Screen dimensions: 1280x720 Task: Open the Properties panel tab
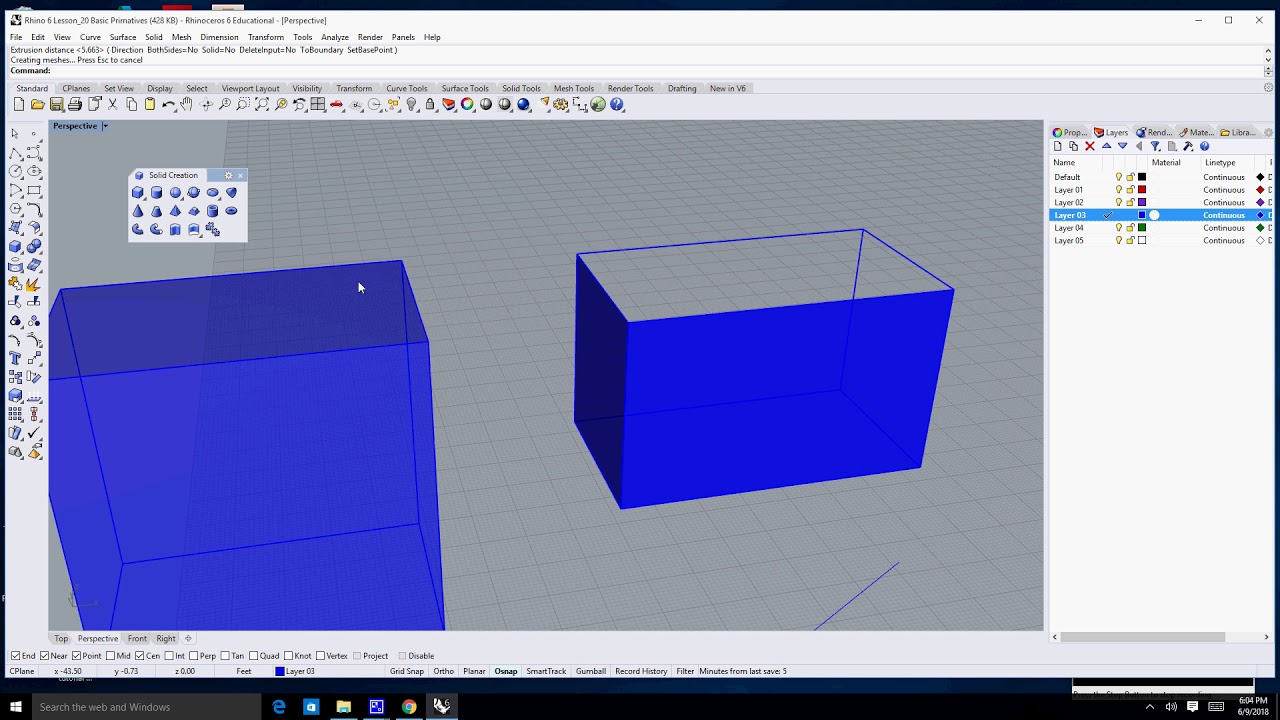coord(1070,132)
